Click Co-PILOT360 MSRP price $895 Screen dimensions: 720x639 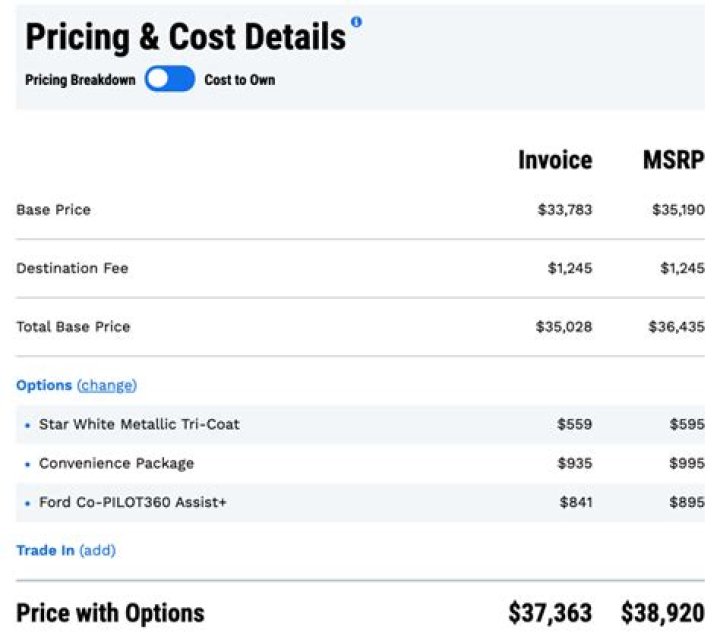point(687,502)
